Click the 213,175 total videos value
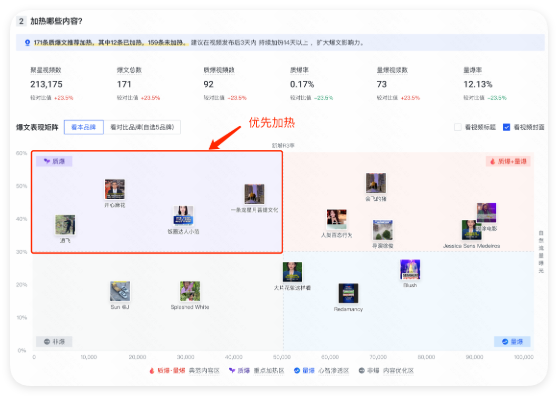The height and width of the screenshot is (396, 558). [46, 84]
